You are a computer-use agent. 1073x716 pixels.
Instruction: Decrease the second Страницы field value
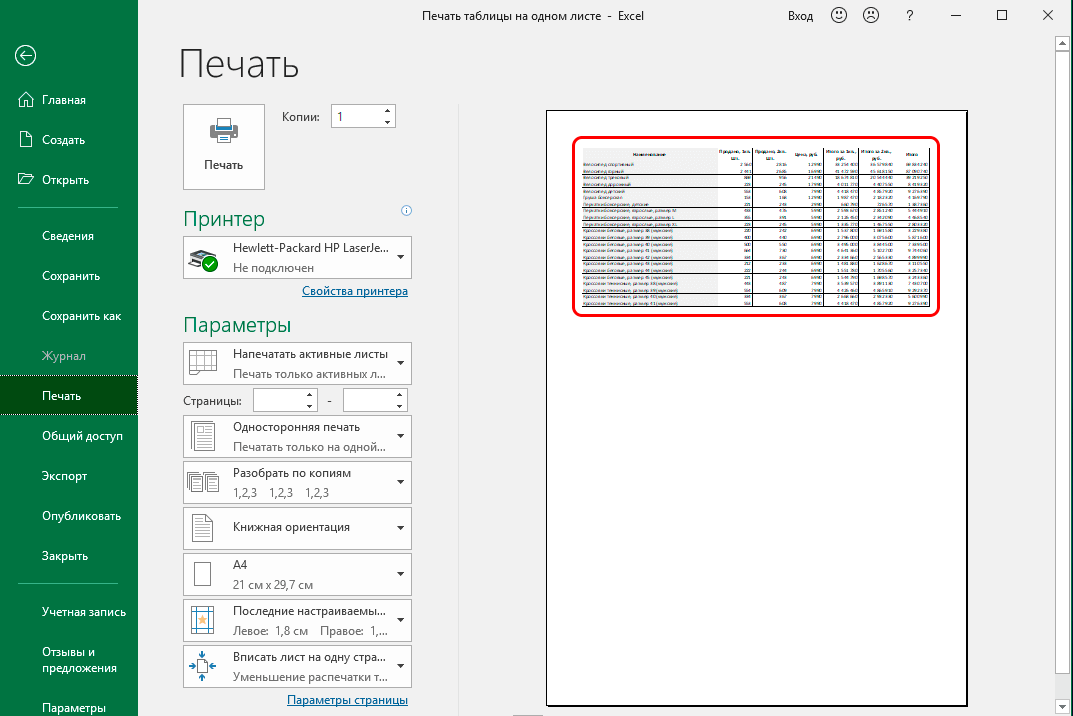[400, 406]
